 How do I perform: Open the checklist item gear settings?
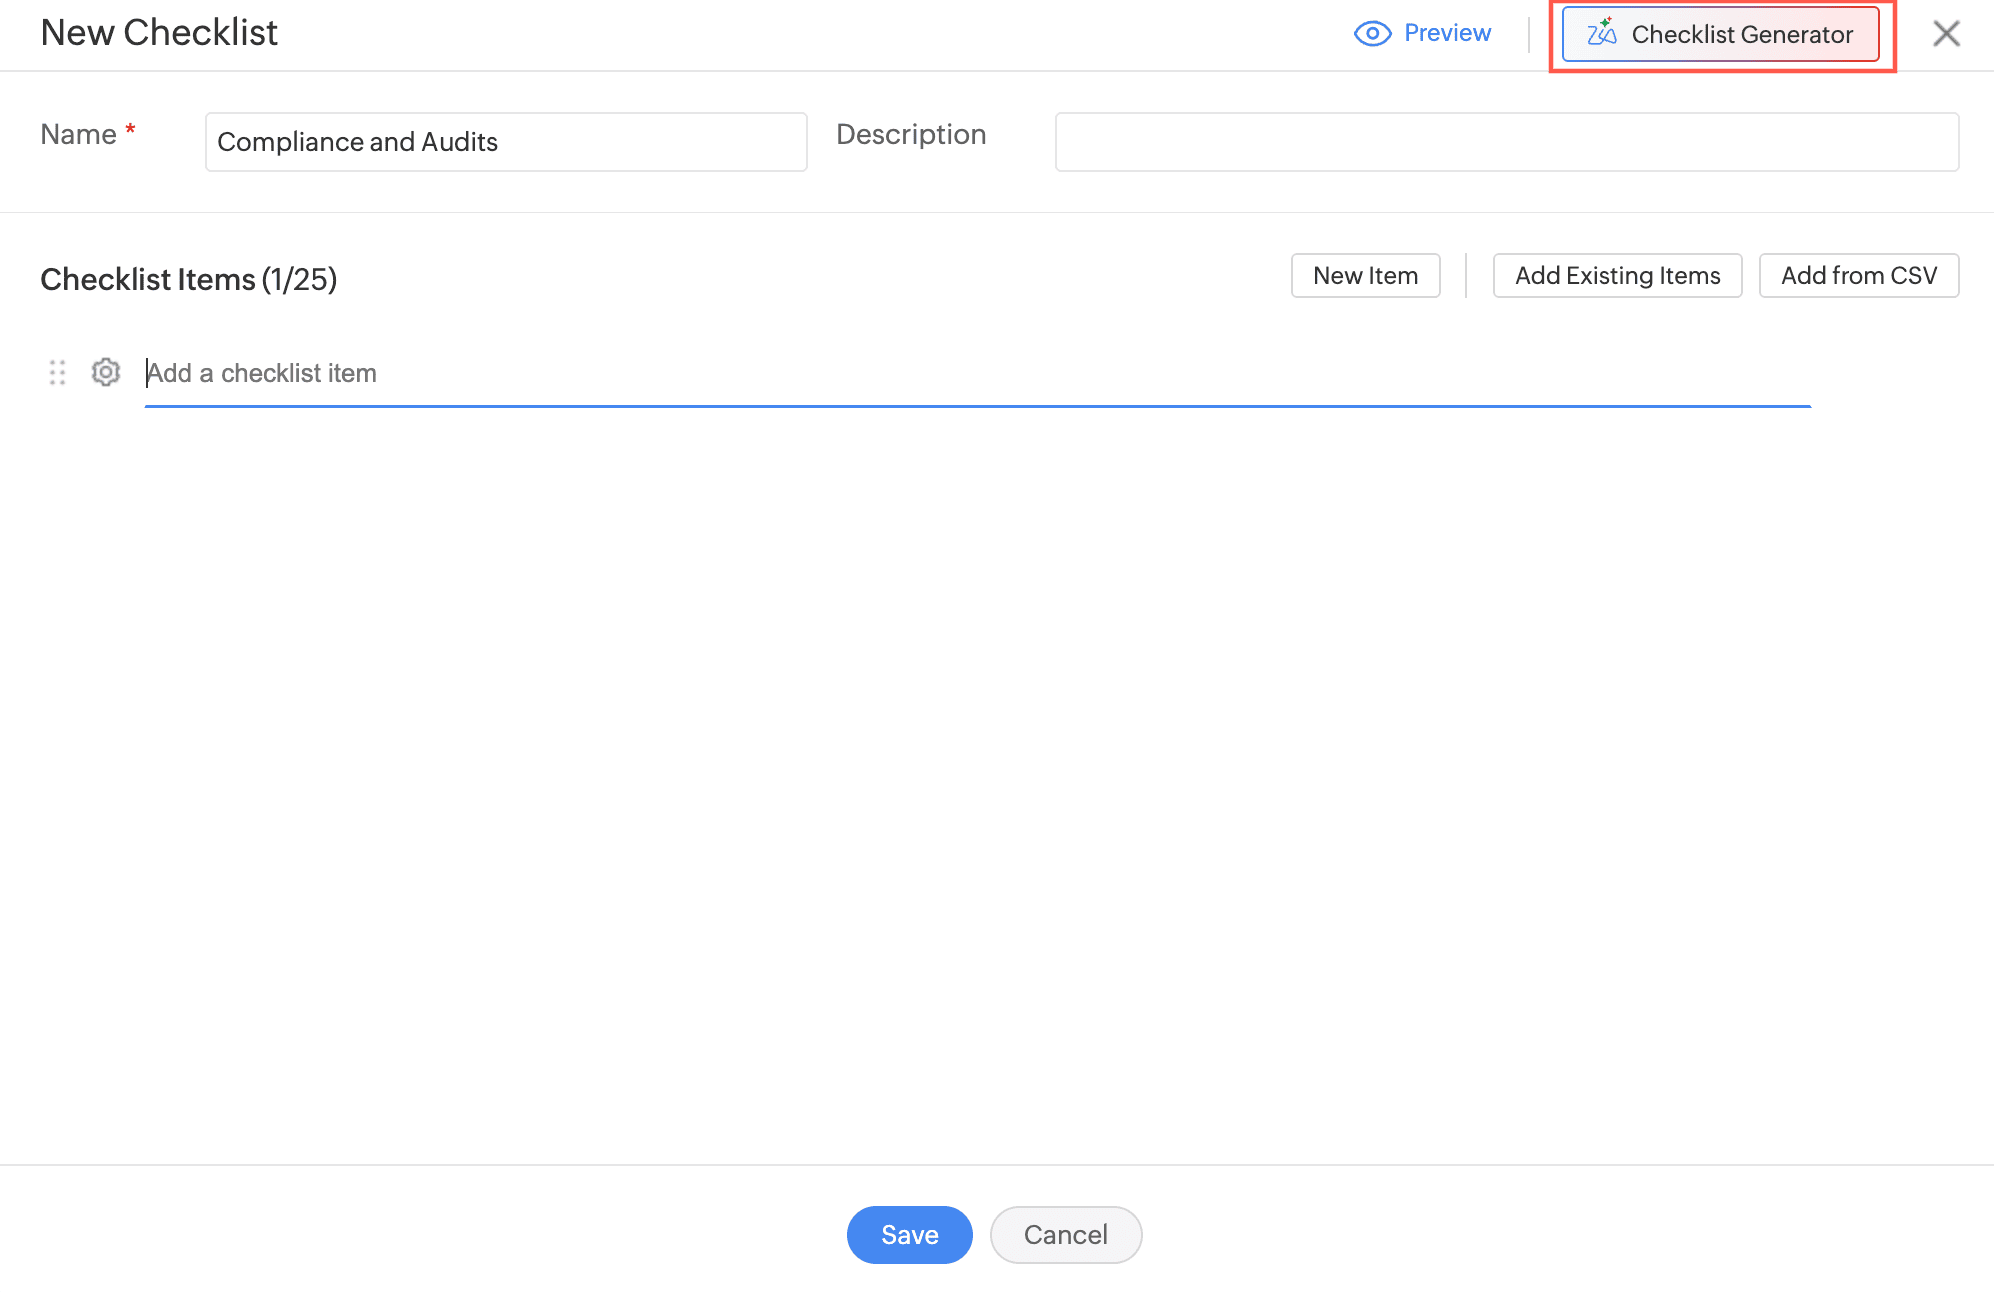106,372
